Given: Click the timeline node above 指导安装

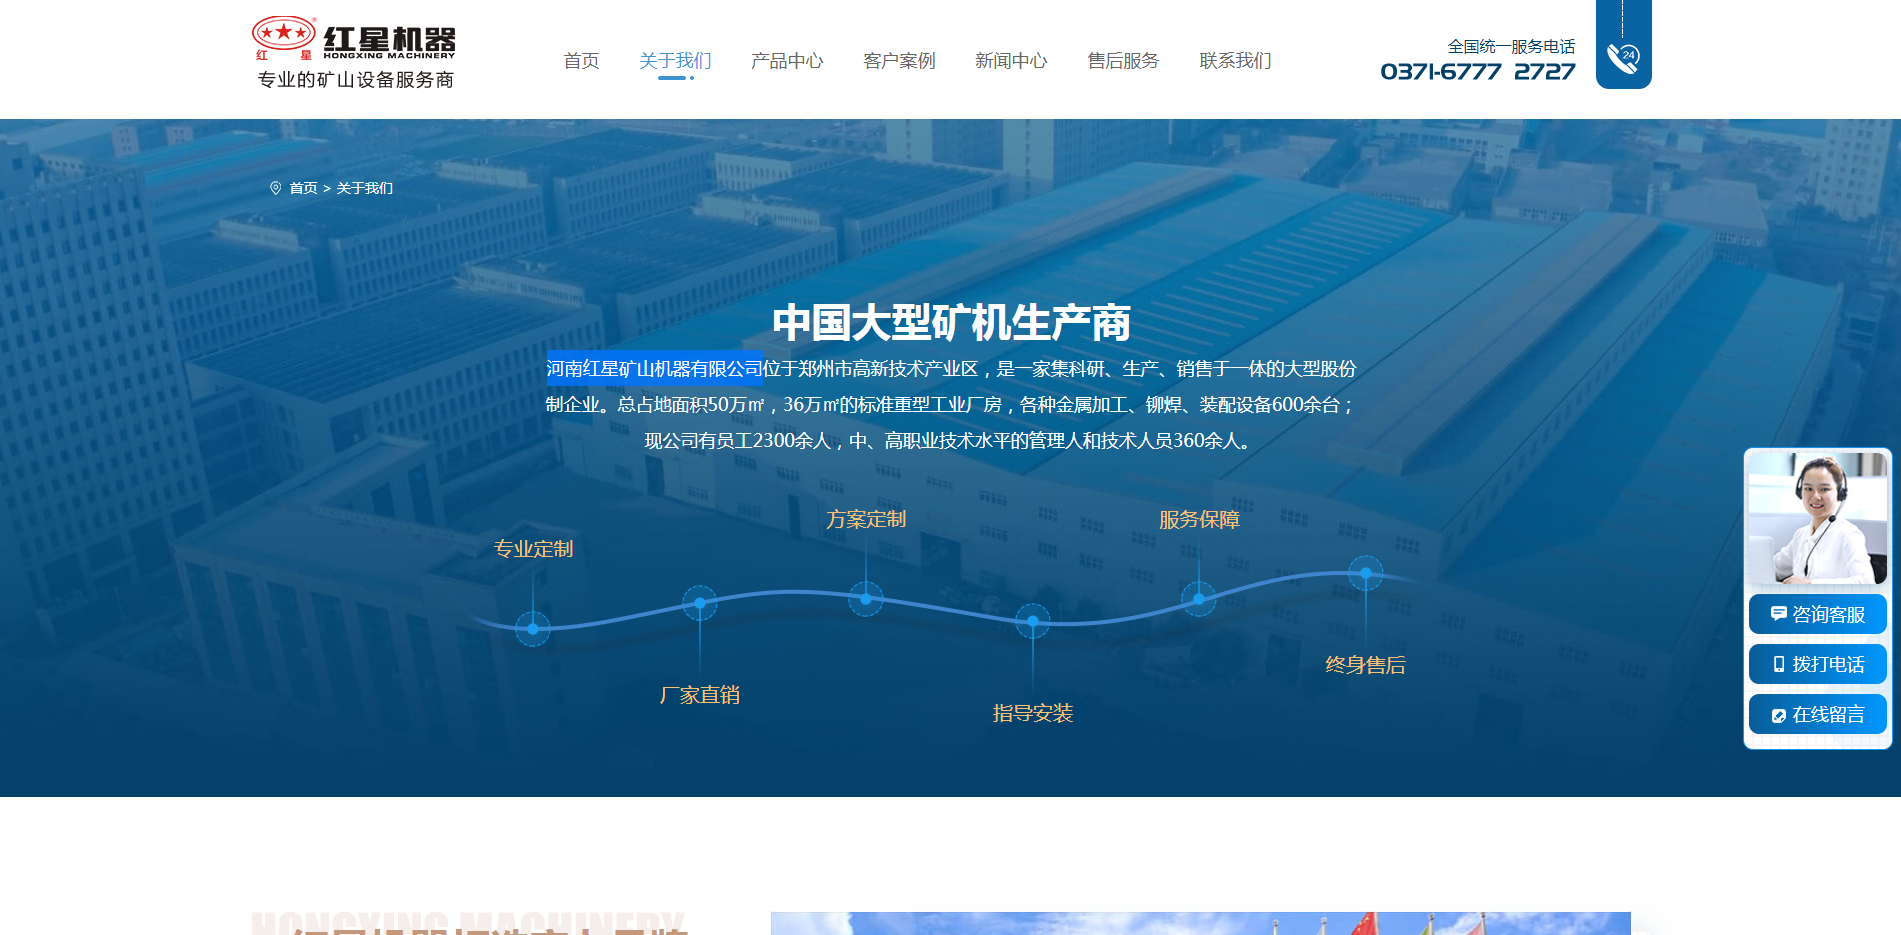Looking at the screenshot, I should pos(1033,621).
